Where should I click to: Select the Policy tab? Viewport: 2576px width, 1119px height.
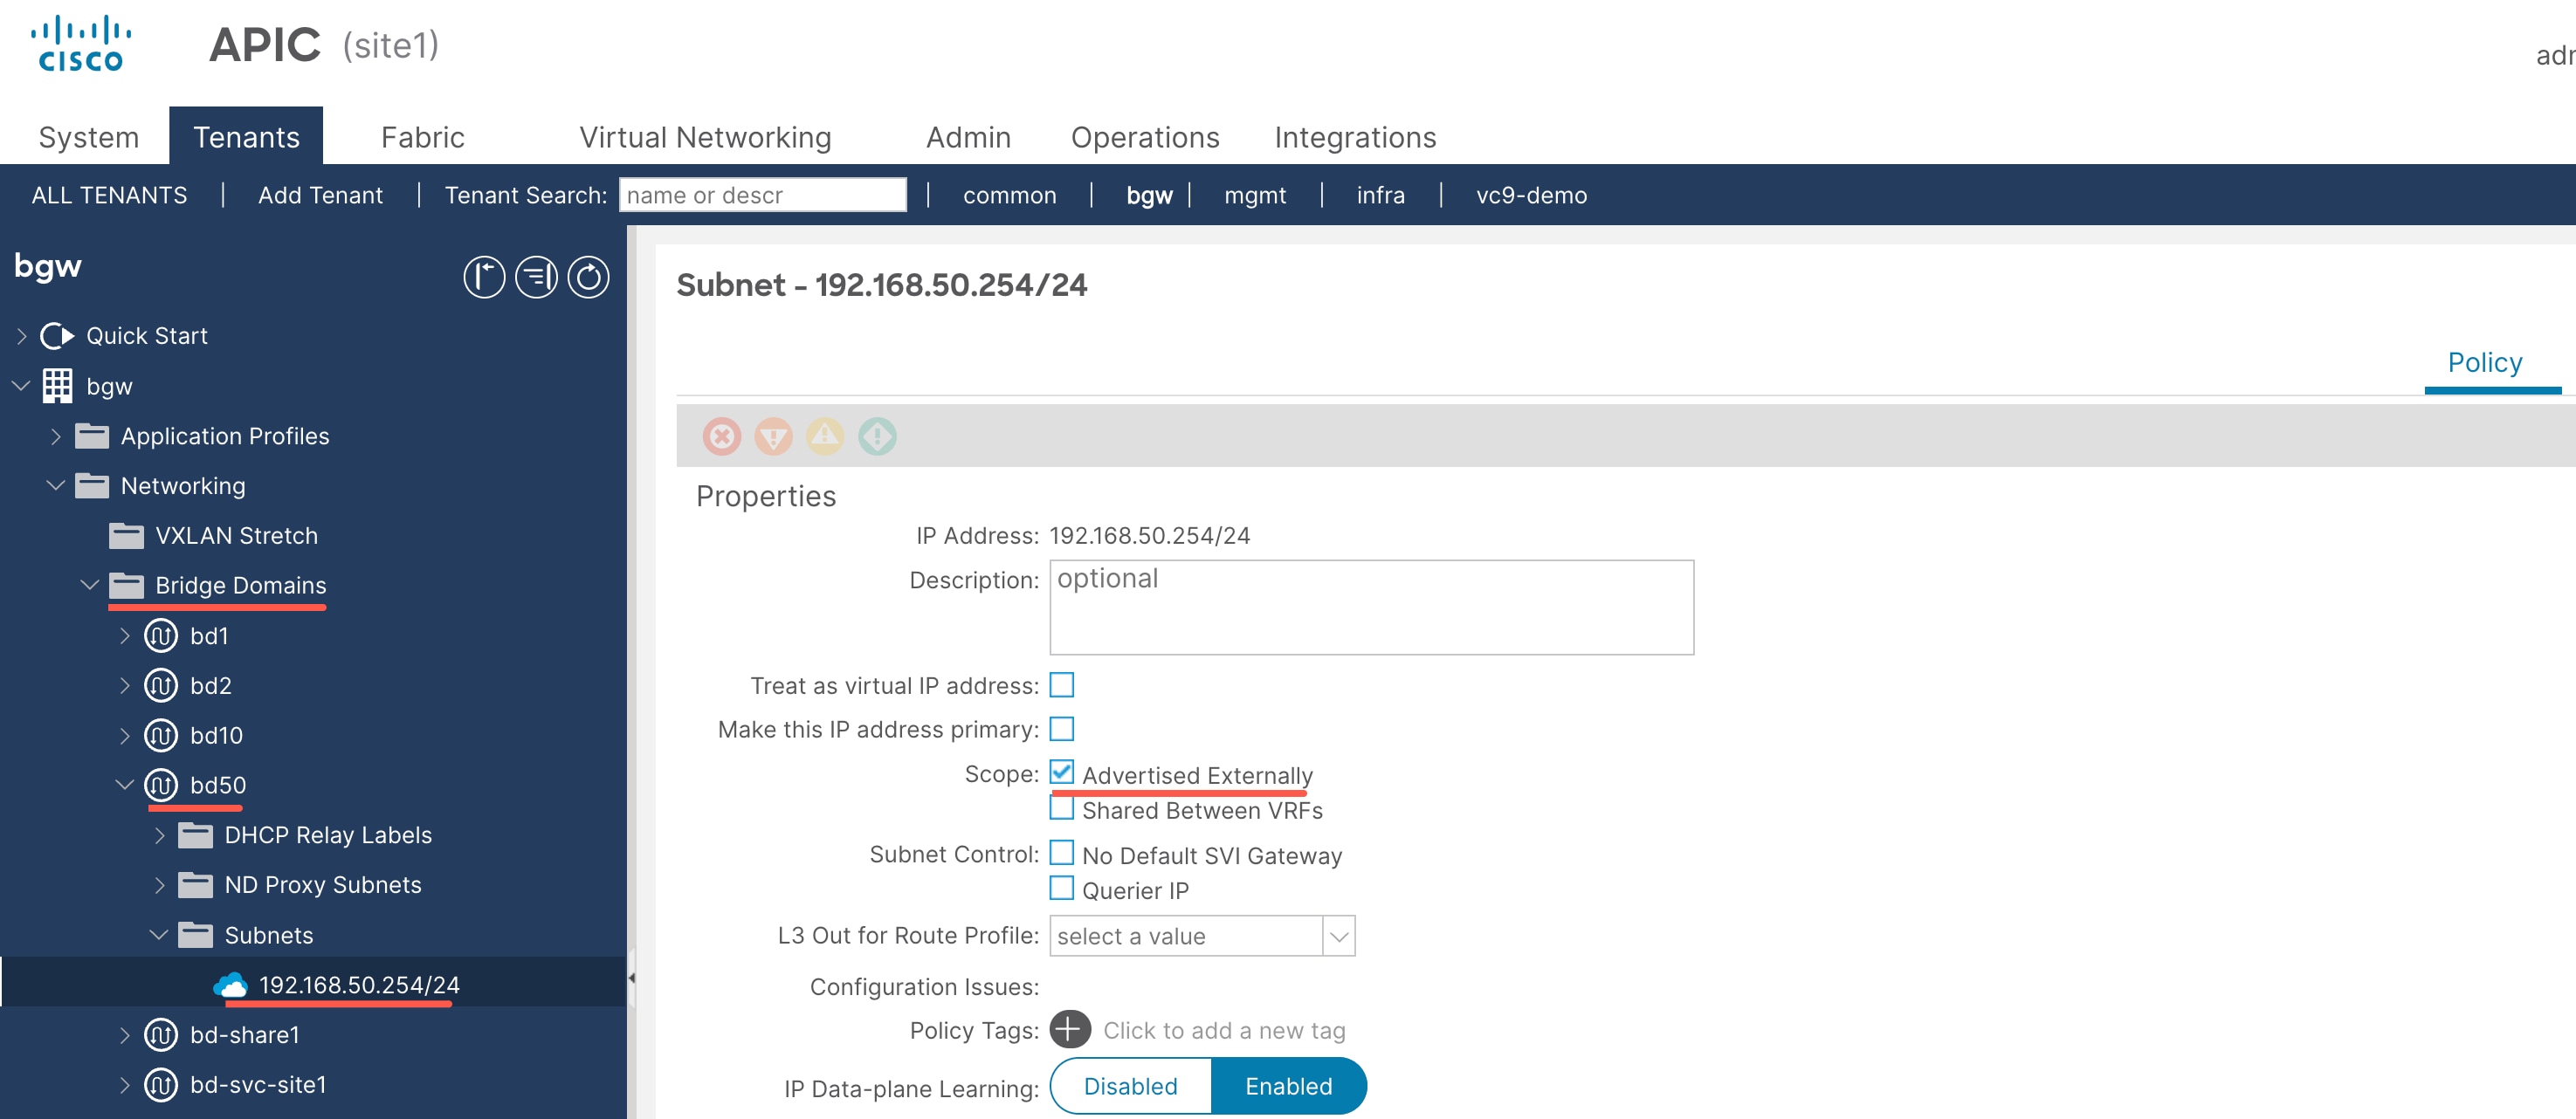[x=2484, y=363]
